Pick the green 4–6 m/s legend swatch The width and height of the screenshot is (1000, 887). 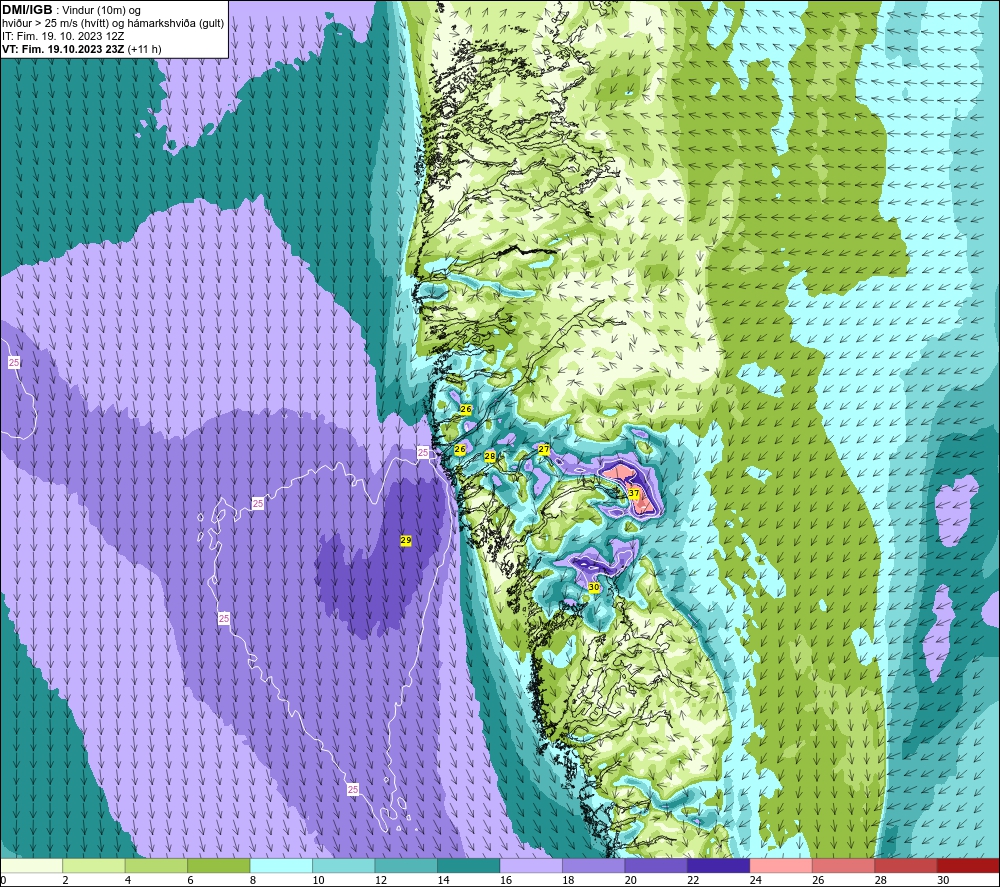click(156, 866)
